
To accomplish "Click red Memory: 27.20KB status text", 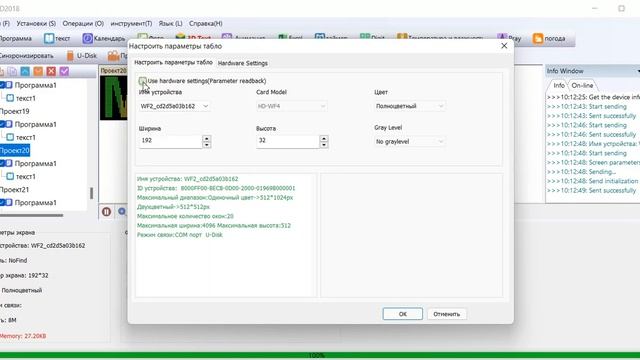I will (x=23, y=336).
